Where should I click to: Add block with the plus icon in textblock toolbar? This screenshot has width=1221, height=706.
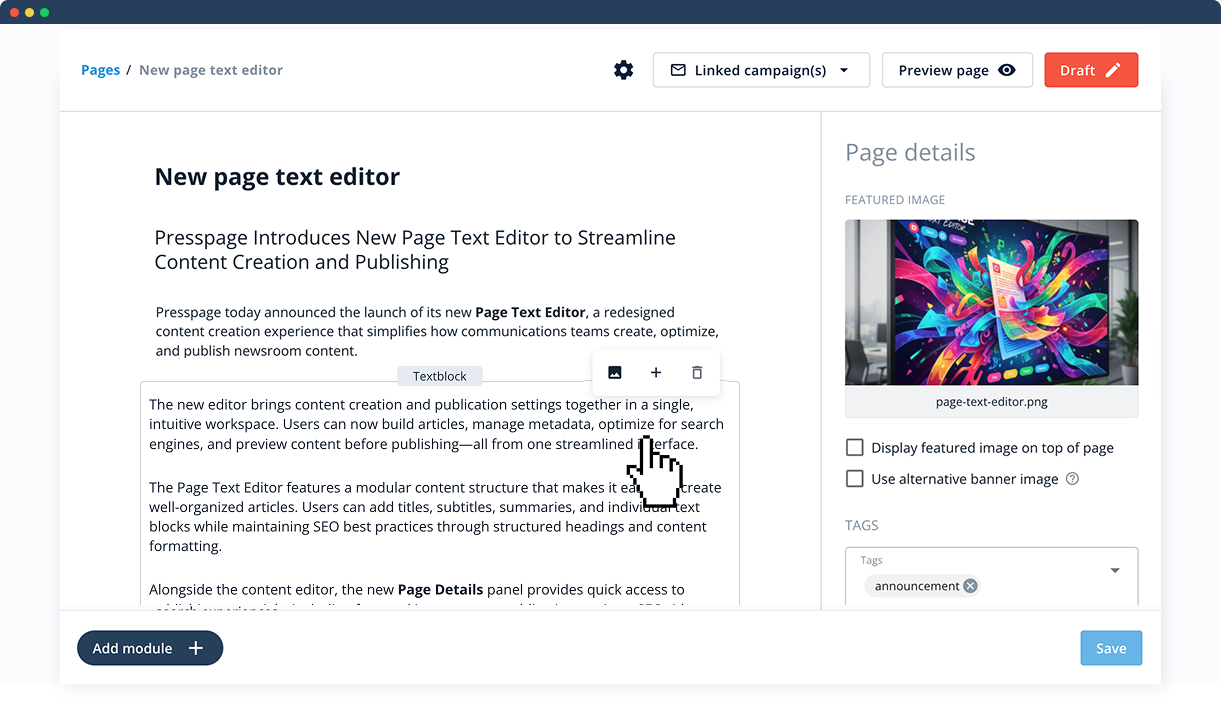click(656, 372)
